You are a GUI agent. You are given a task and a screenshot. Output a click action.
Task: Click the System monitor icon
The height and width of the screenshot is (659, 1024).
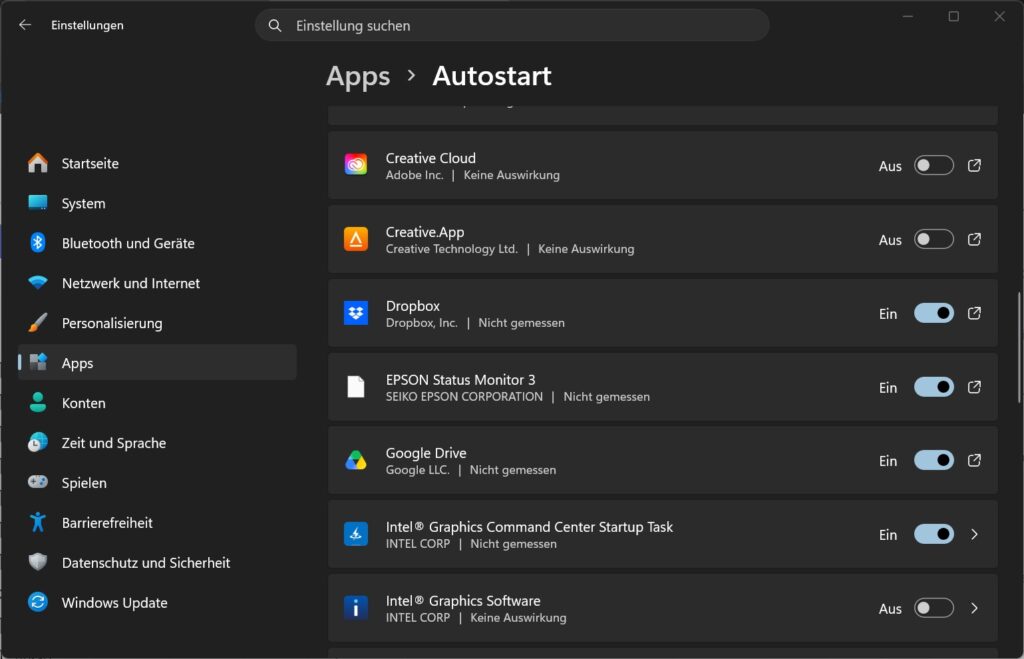(38, 202)
